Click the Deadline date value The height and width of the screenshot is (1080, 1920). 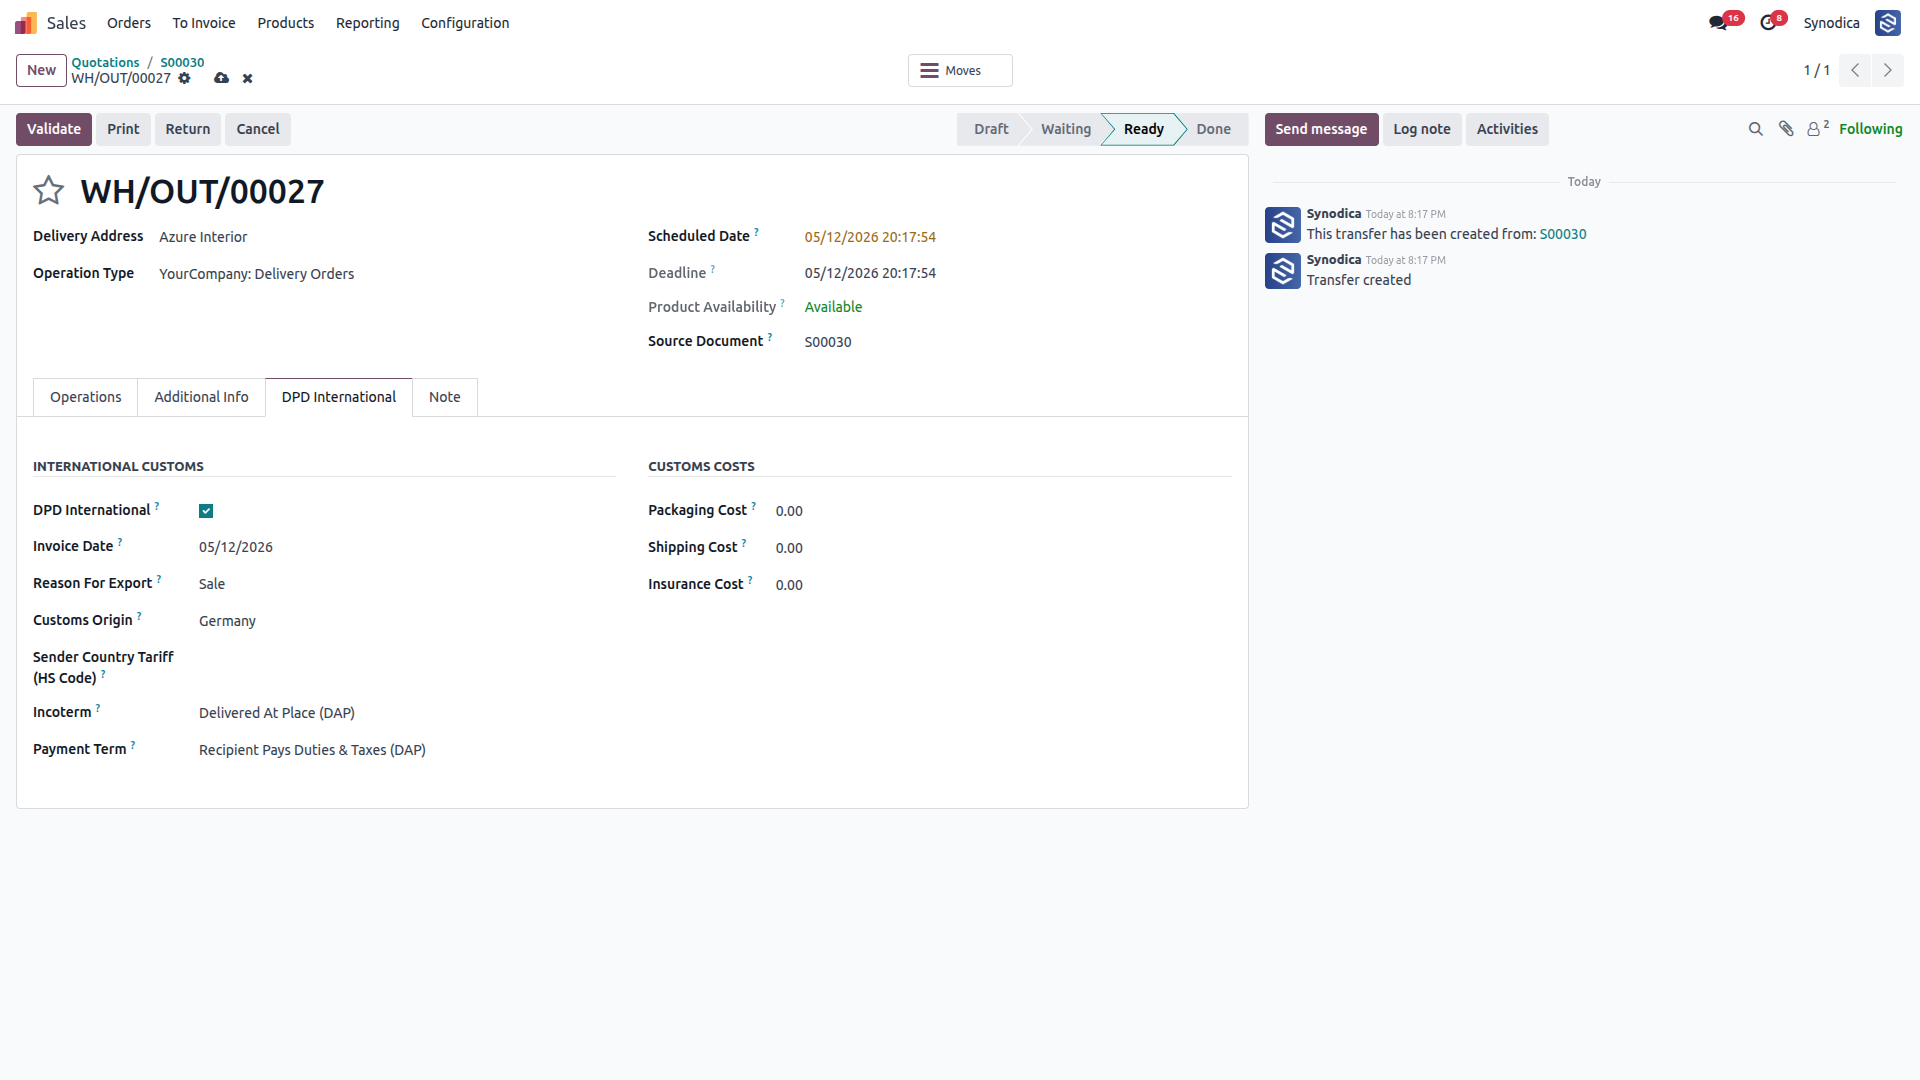(870, 273)
